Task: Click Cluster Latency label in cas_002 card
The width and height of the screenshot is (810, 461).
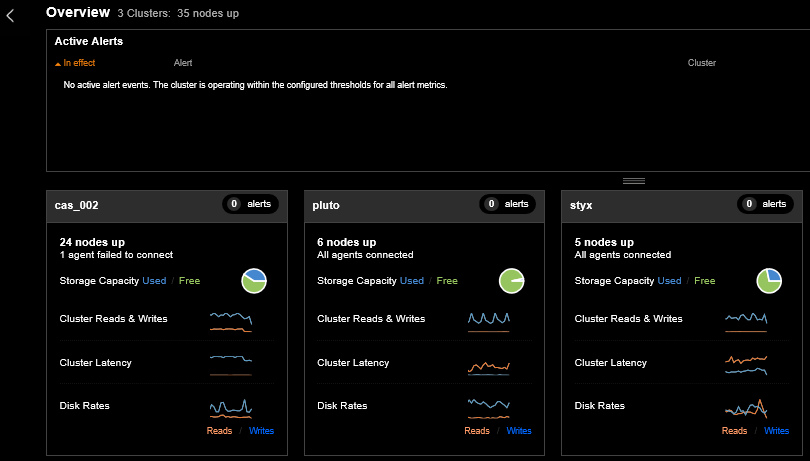Action: (x=96, y=363)
